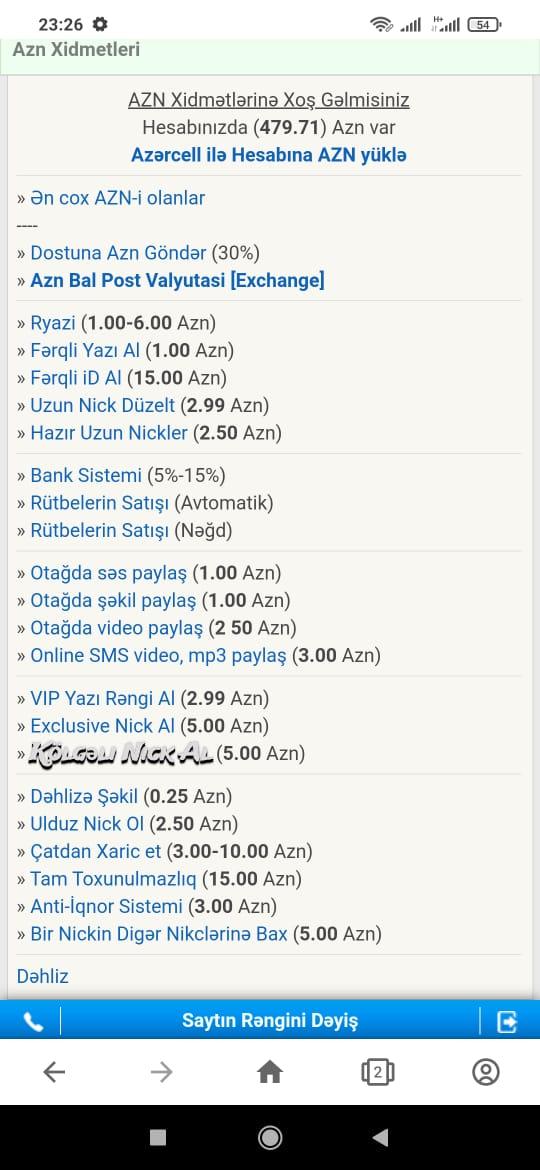Tap the Android circle home button
Image resolution: width=540 pixels, height=1170 pixels.
point(270,1137)
